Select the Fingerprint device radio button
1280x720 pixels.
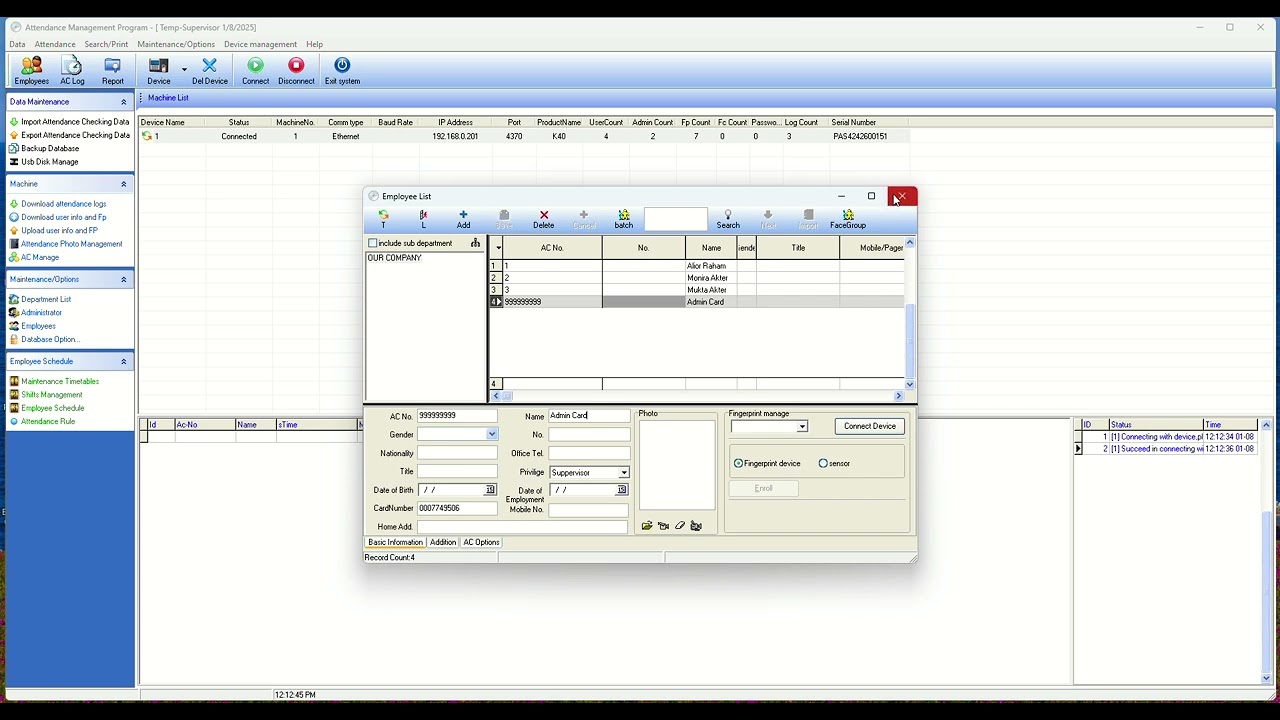[738, 463]
